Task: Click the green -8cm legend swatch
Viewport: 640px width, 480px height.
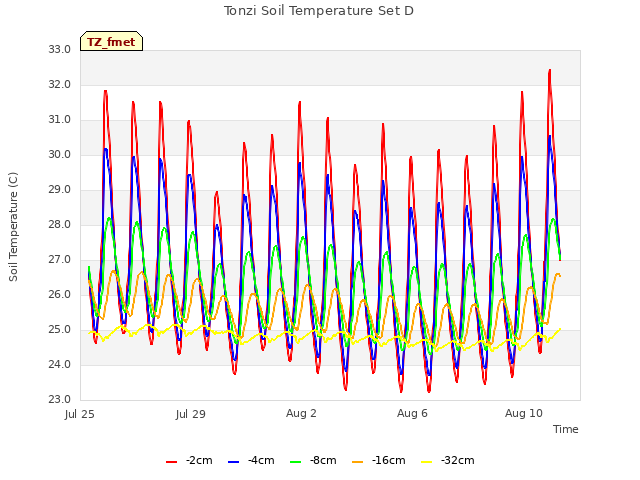Action: point(296,462)
